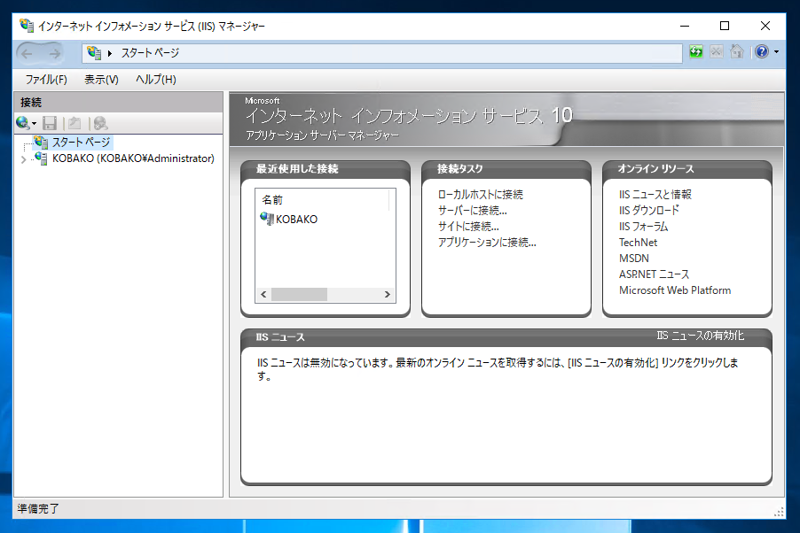Open IIS フォーラム link
800x533 pixels.
click(643, 226)
